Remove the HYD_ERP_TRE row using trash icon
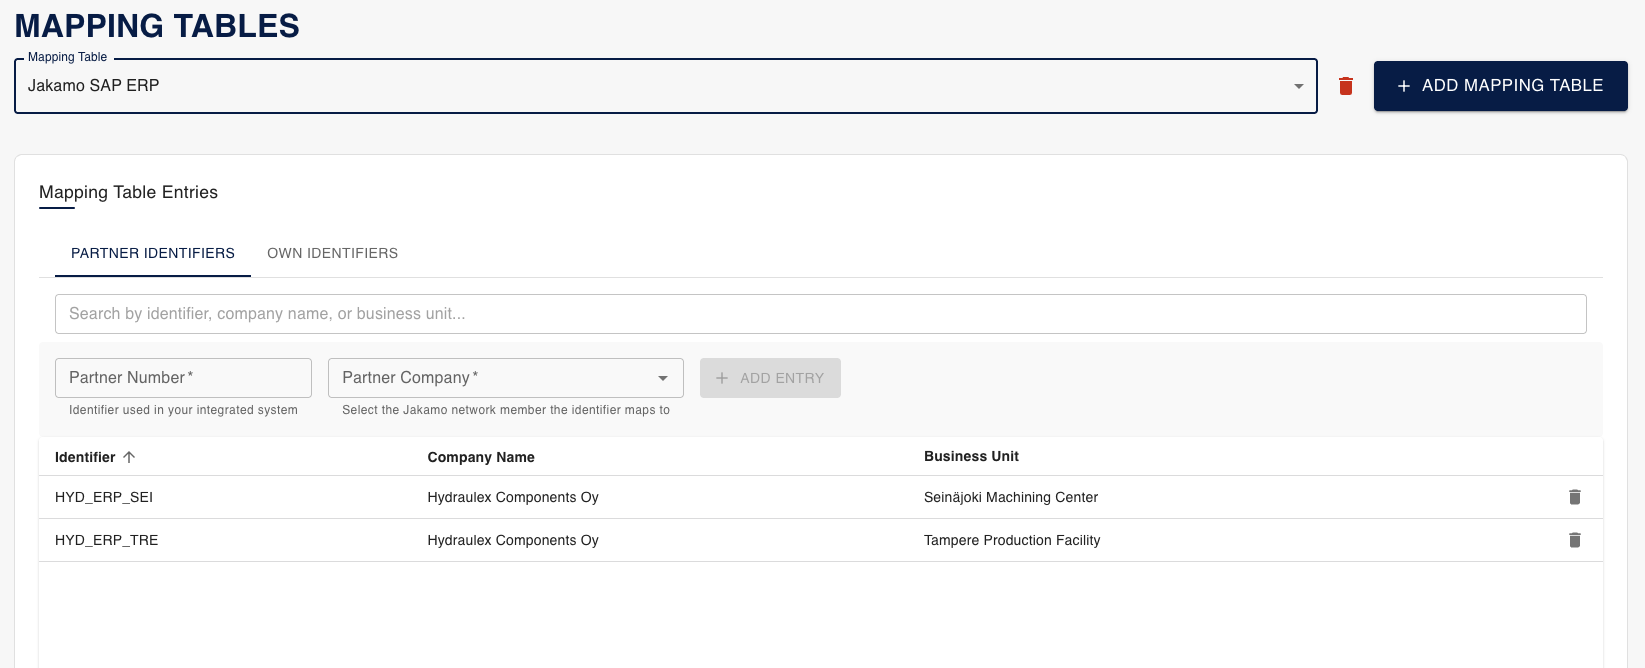The width and height of the screenshot is (1645, 668). click(x=1574, y=540)
